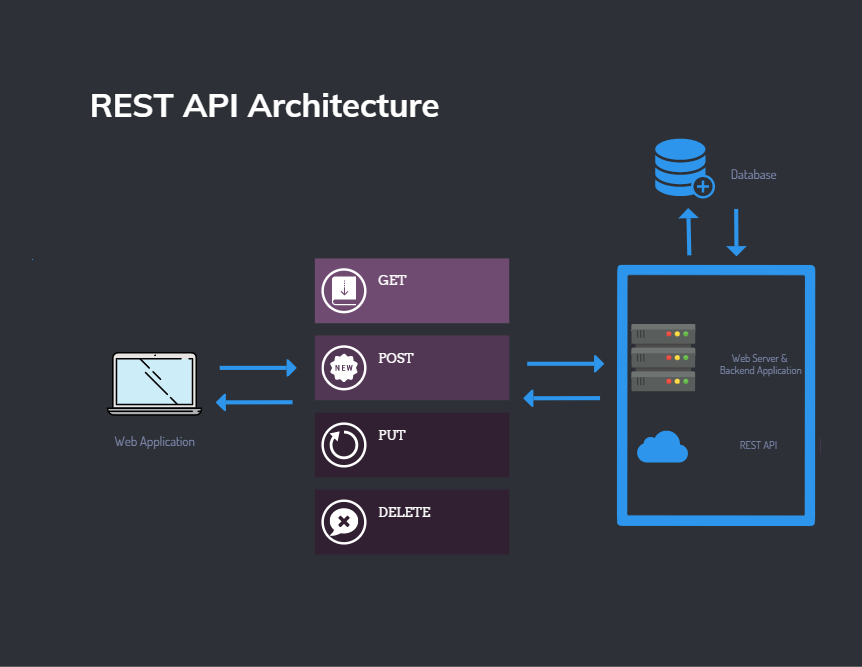Click the Web Server & Backend Application label
This screenshot has height=667, width=862.
760,364
